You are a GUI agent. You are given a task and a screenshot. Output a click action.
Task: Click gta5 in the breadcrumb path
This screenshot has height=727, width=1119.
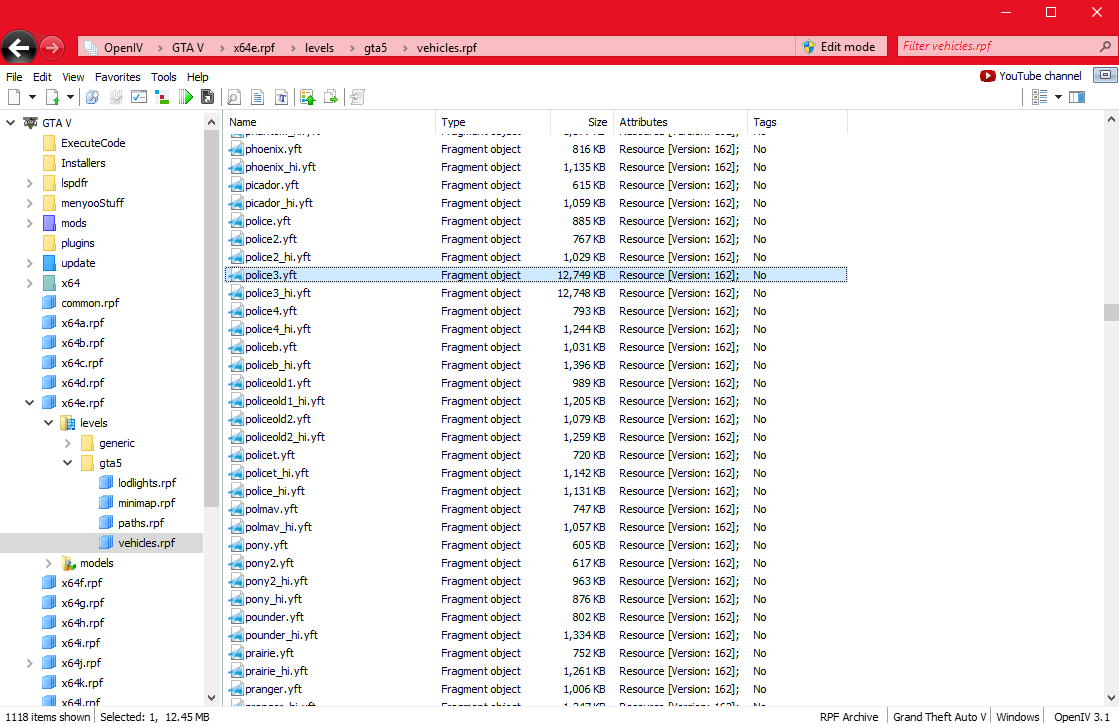[x=375, y=48]
